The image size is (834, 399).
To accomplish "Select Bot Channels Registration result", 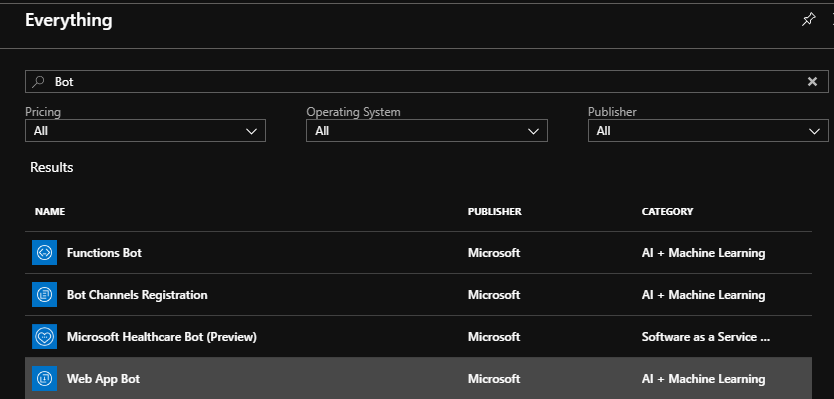I will (x=418, y=295).
